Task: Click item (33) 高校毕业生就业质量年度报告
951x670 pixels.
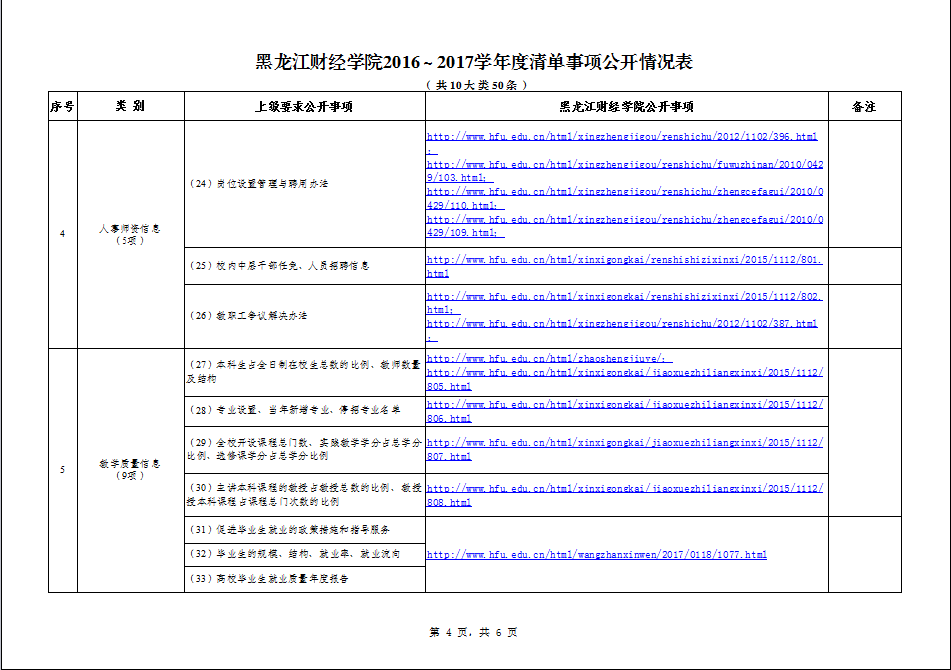Action: pos(269,579)
